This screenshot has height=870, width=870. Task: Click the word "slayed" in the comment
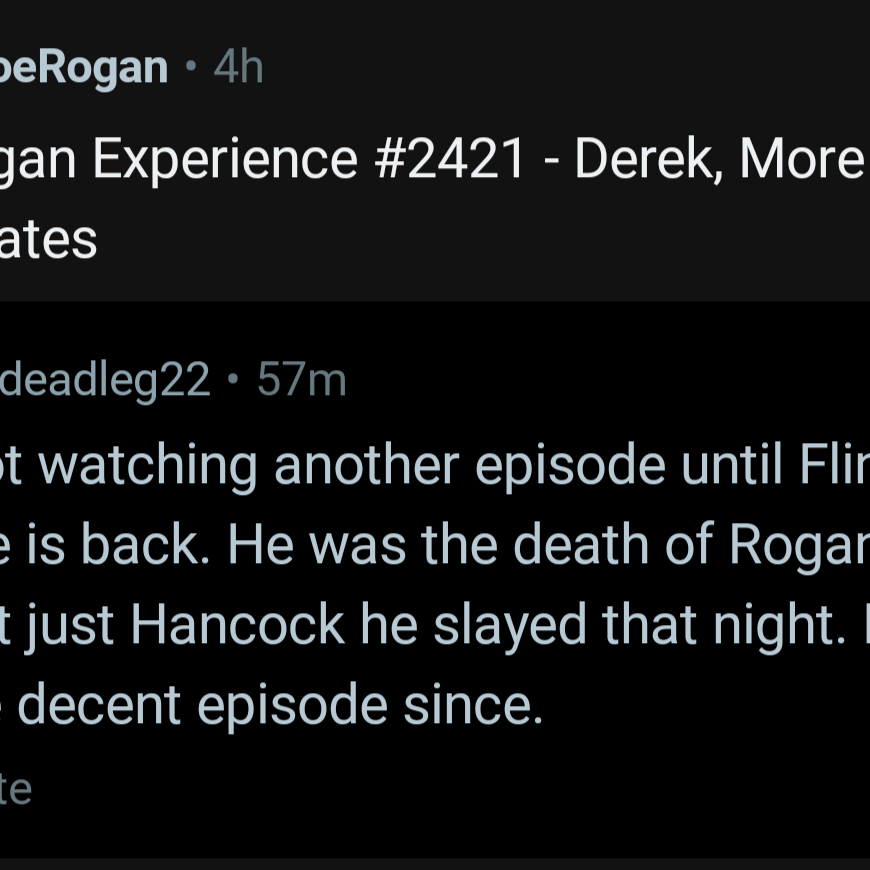509,627
